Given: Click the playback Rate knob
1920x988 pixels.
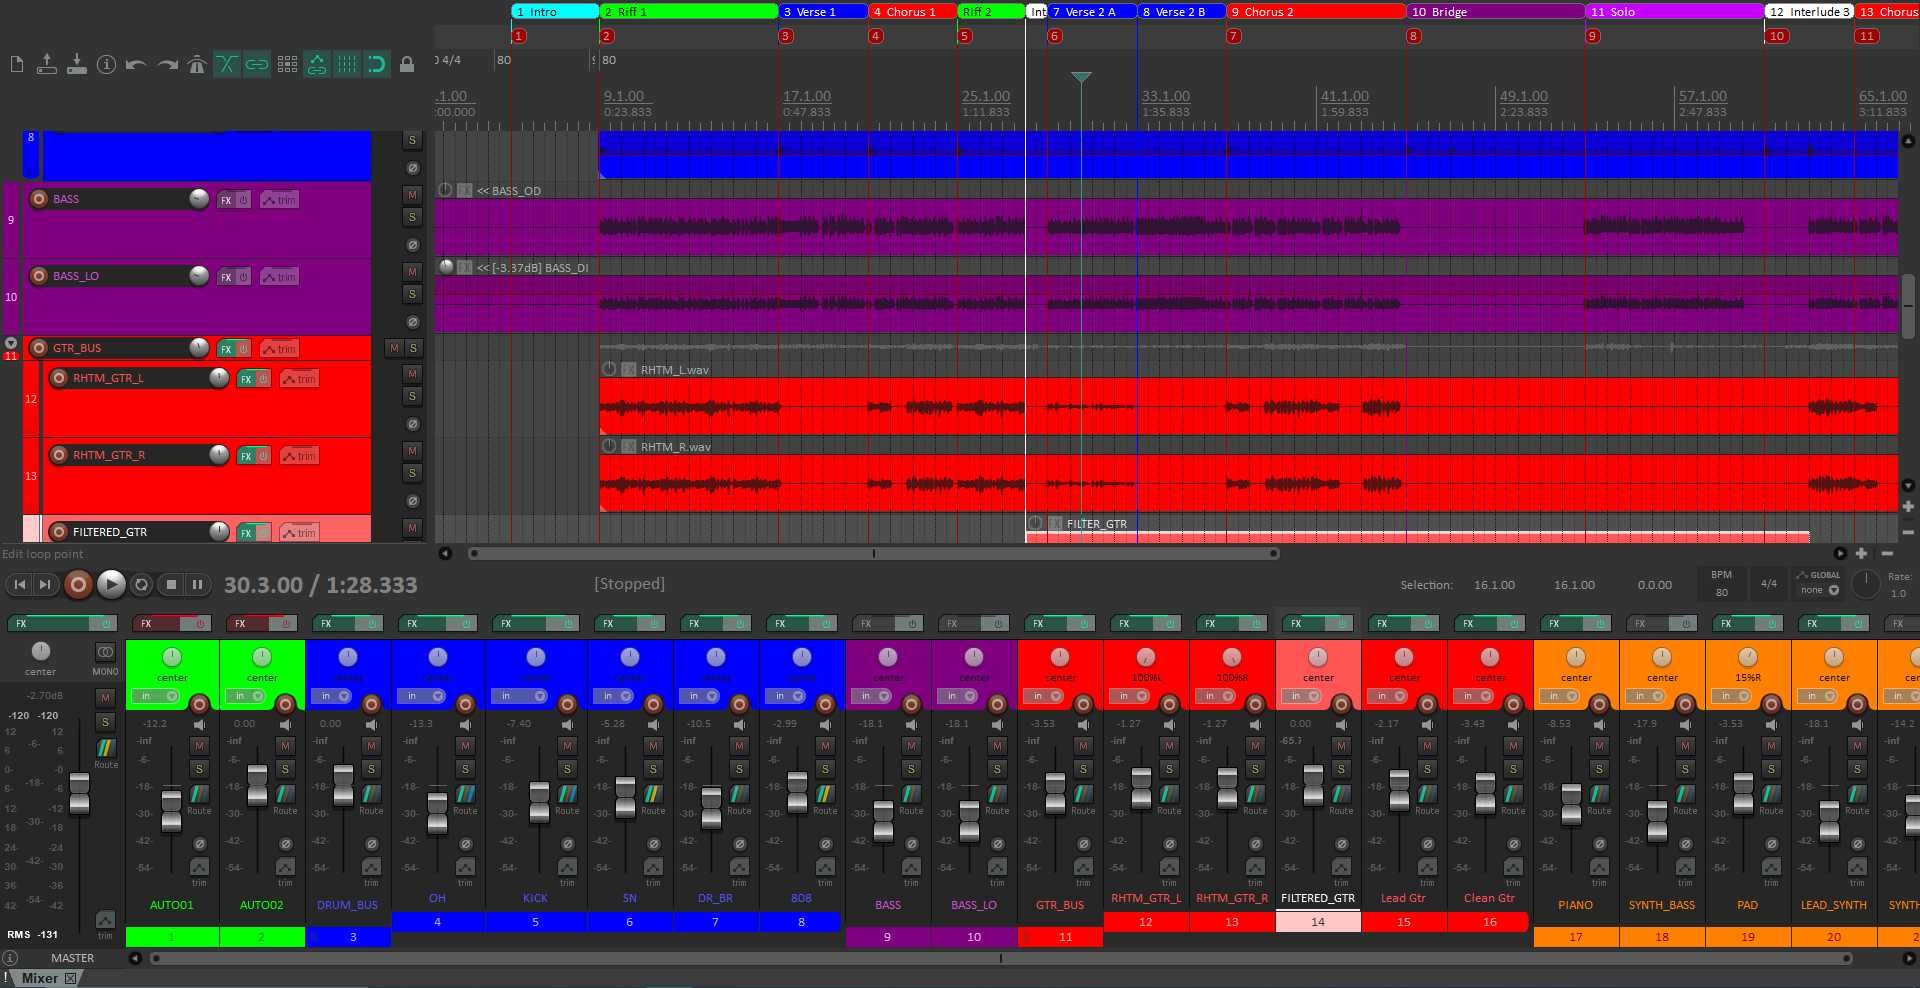Looking at the screenshot, I should tap(1865, 583).
